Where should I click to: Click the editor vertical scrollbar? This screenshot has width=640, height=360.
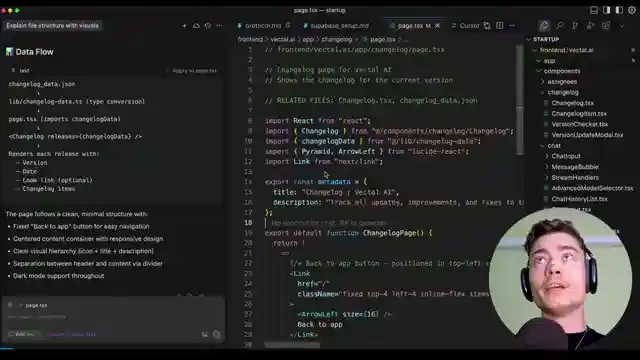(x=520, y=100)
